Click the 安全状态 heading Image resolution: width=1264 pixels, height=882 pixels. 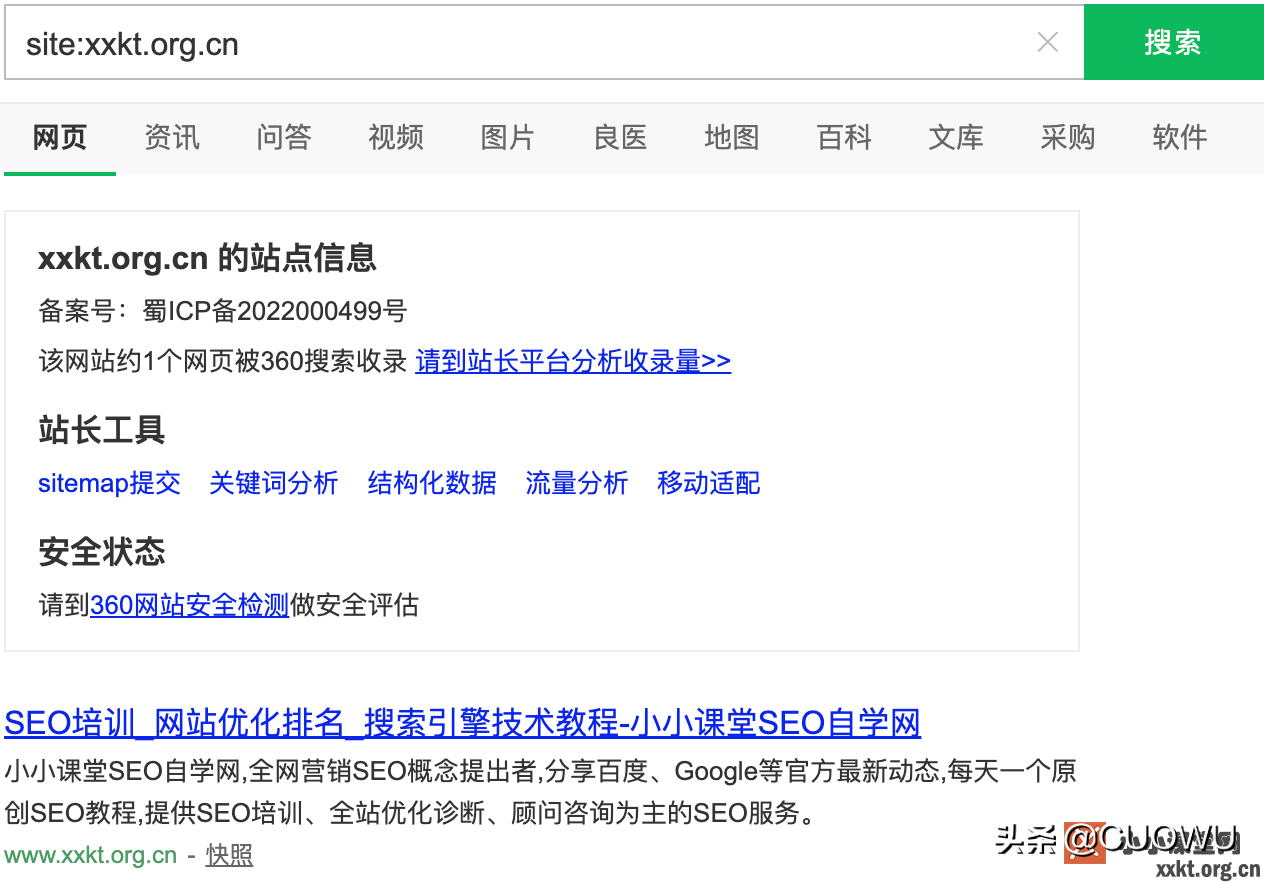click(101, 552)
